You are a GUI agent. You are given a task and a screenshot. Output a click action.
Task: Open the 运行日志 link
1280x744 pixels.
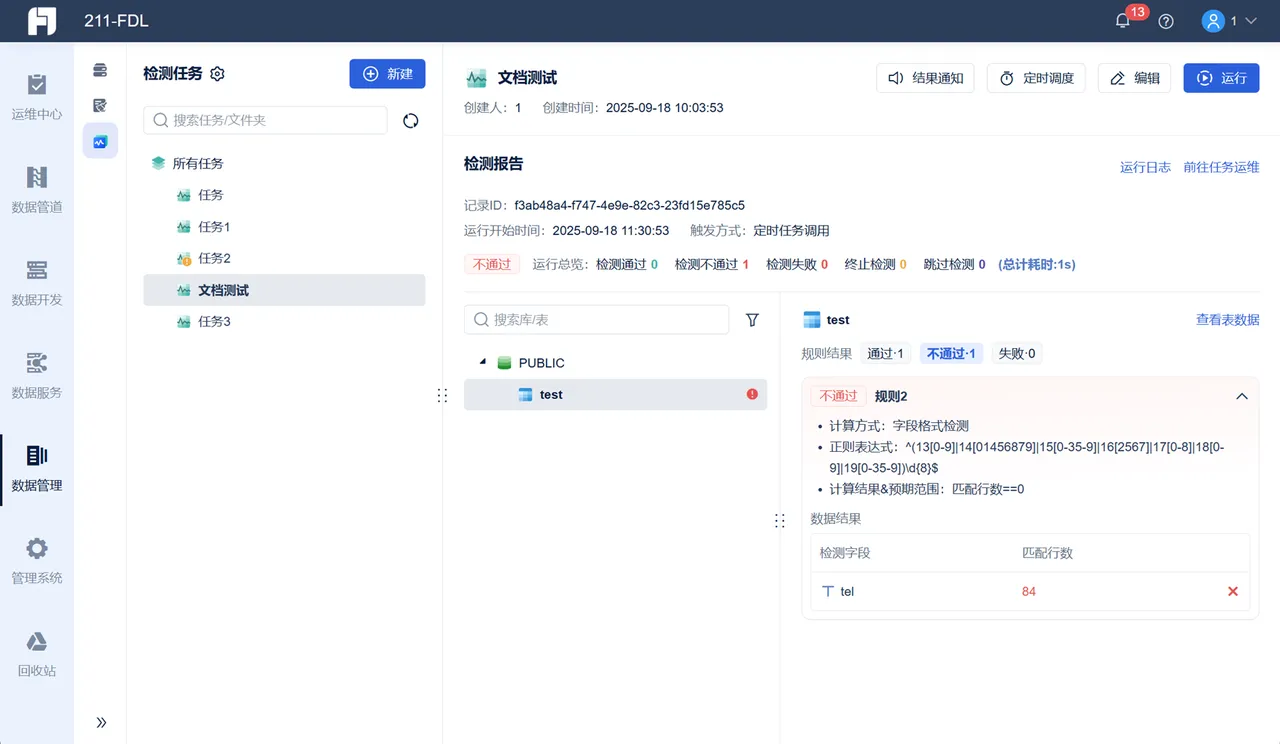click(1145, 167)
